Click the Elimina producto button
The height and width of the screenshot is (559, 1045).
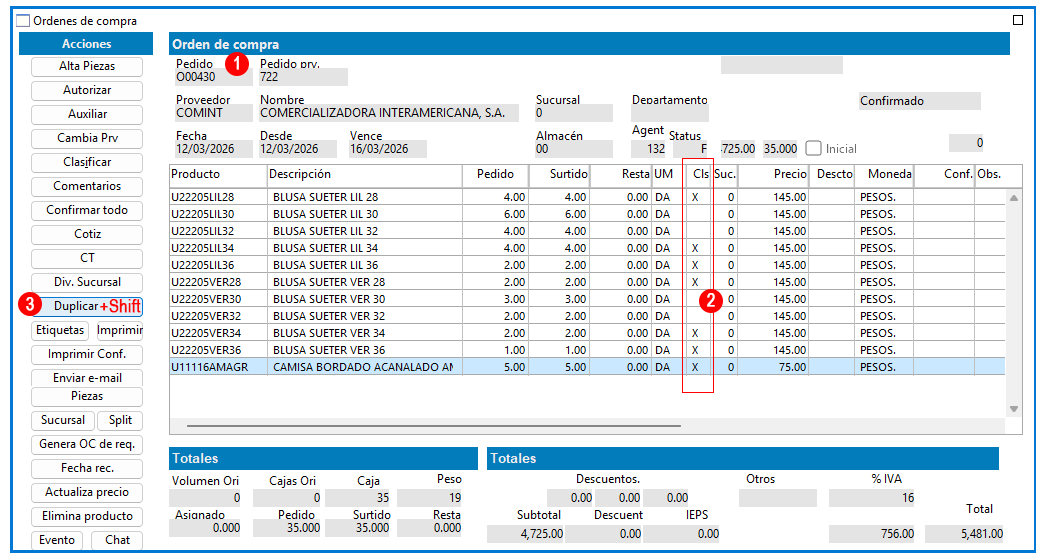click(x=87, y=516)
